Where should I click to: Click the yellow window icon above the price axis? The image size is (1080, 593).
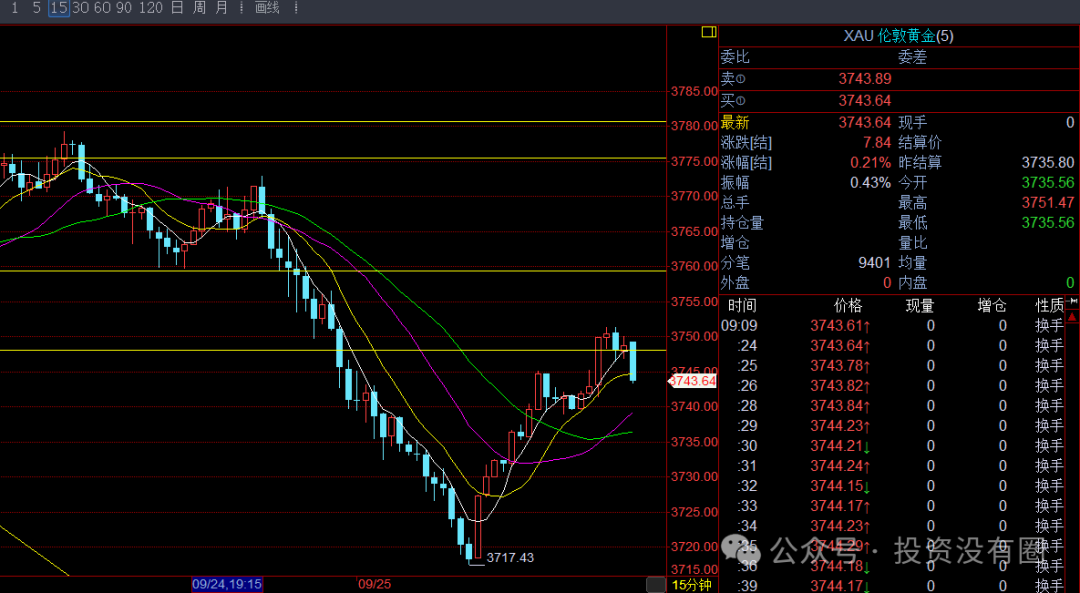click(709, 32)
